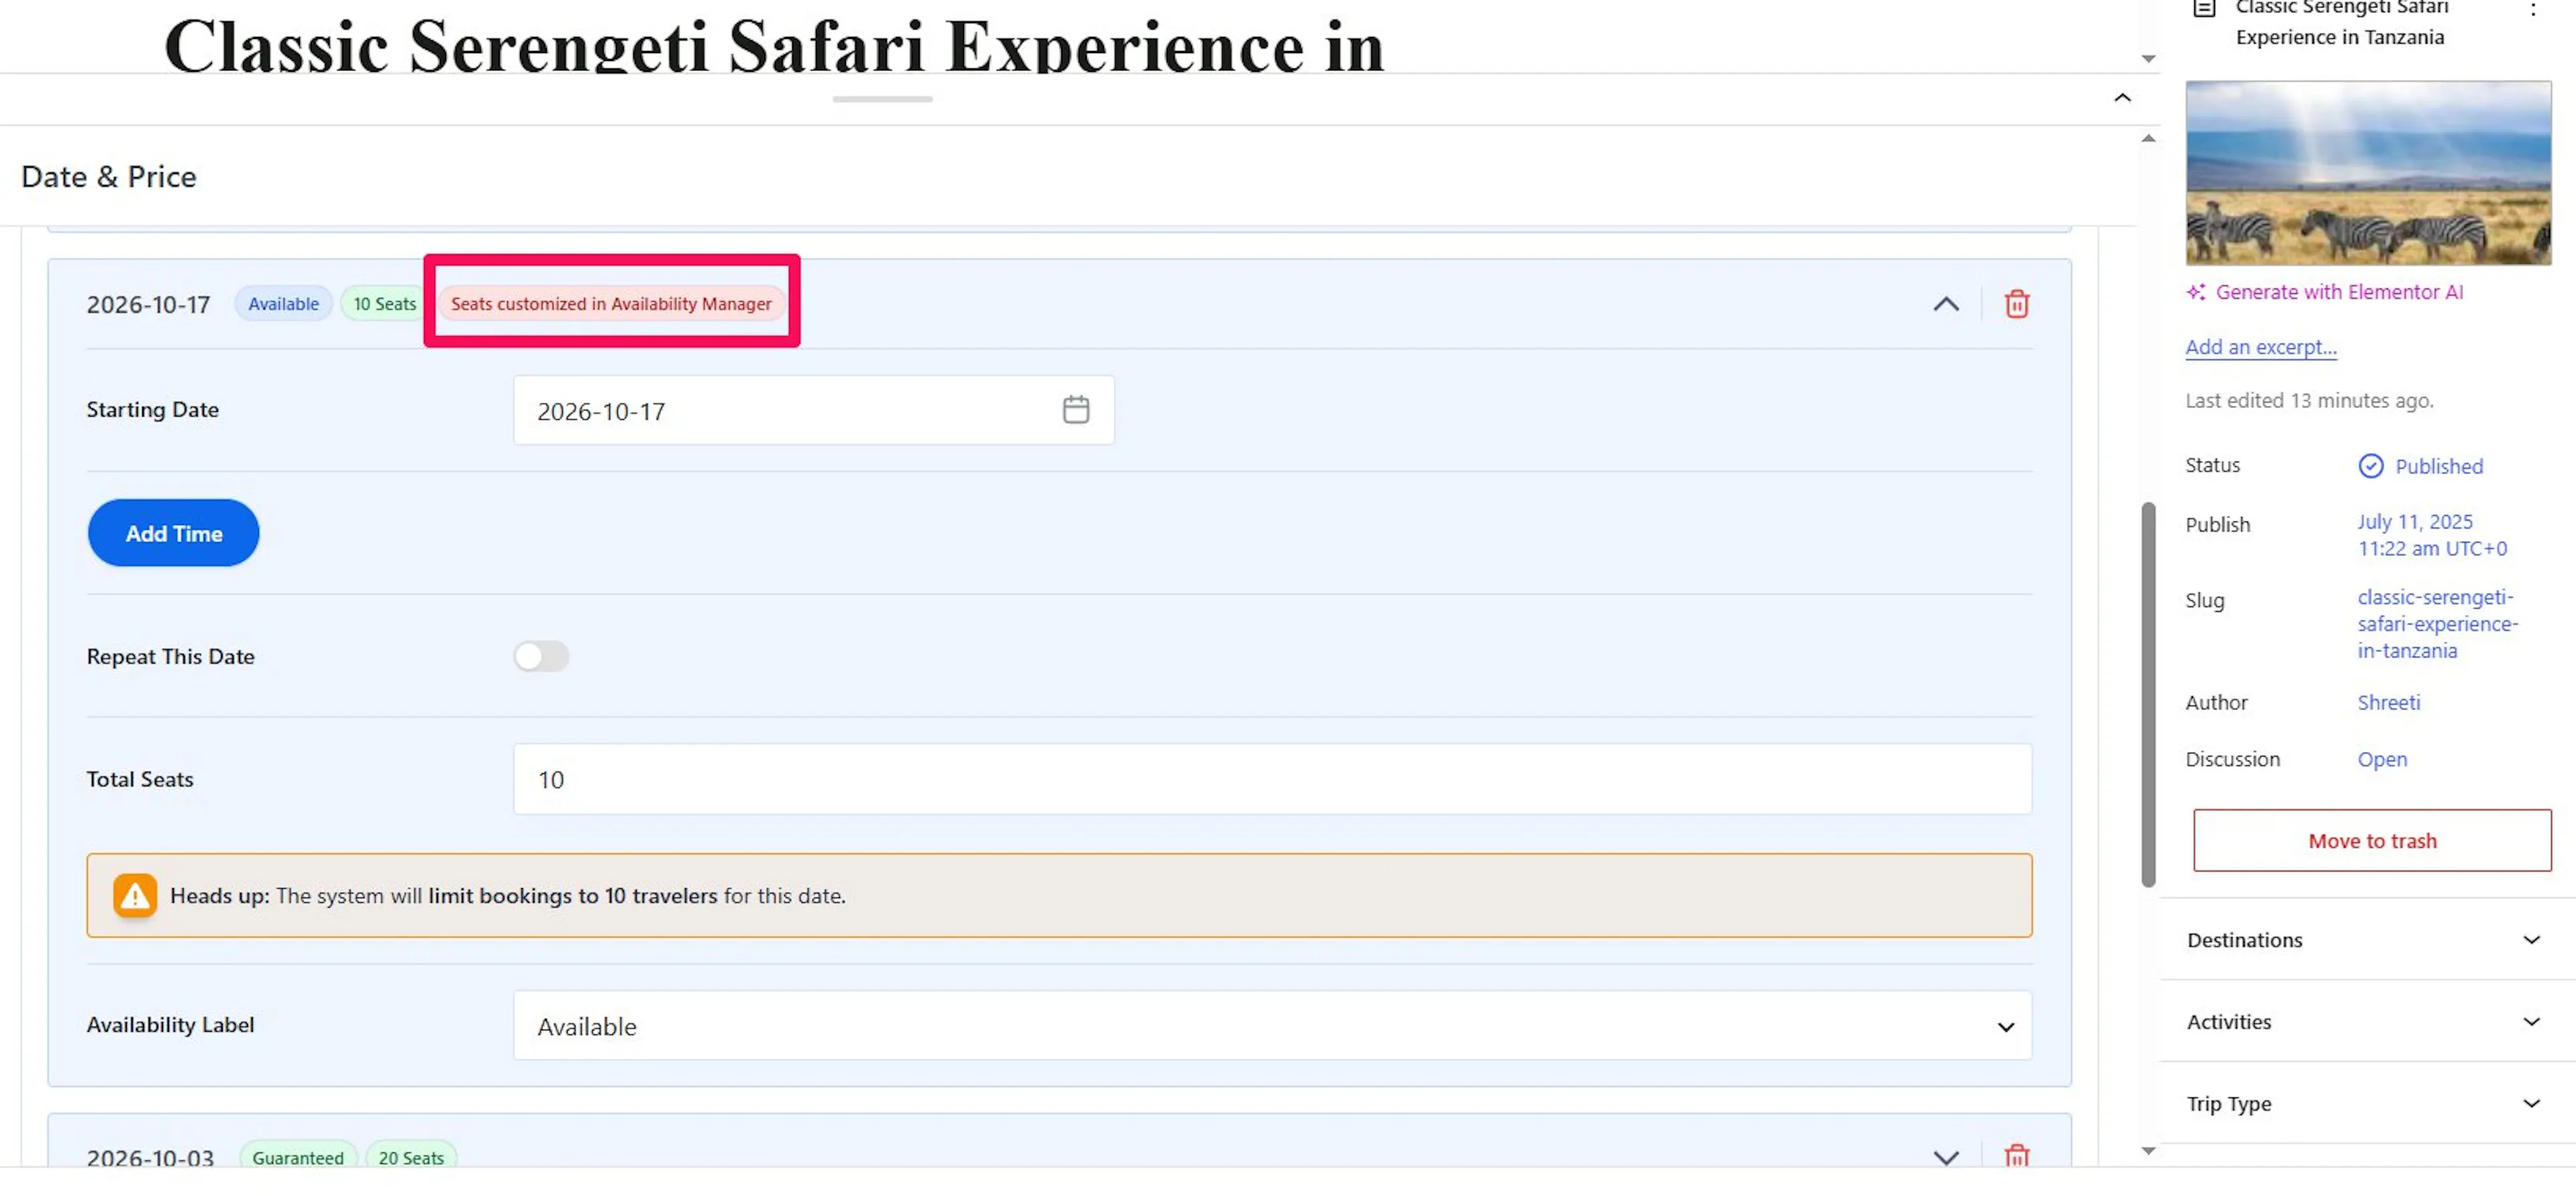Expand the 2026-10-03 date panel

tap(1945, 1157)
